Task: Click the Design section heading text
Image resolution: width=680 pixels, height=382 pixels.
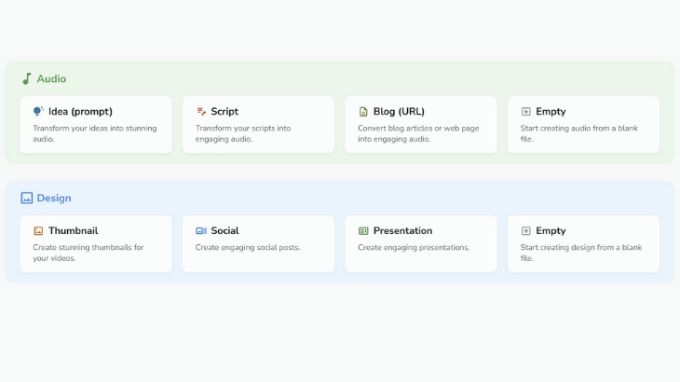Action: click(x=54, y=198)
